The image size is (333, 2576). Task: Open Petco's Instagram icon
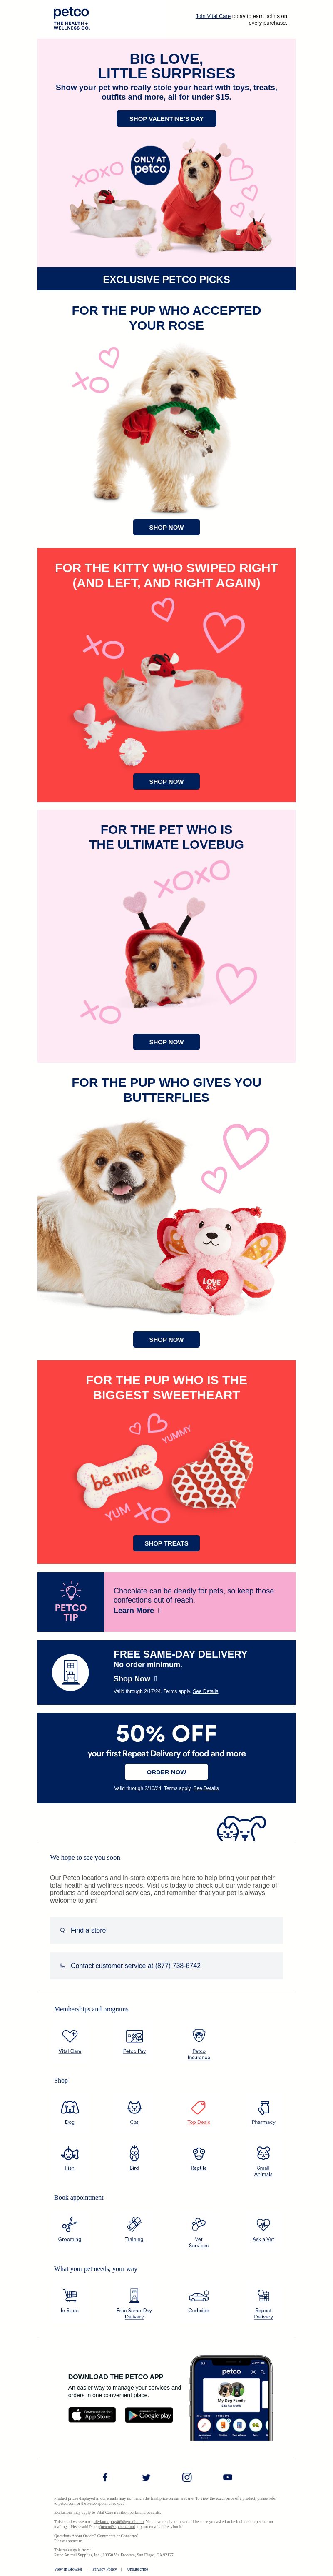[x=186, y=2476]
